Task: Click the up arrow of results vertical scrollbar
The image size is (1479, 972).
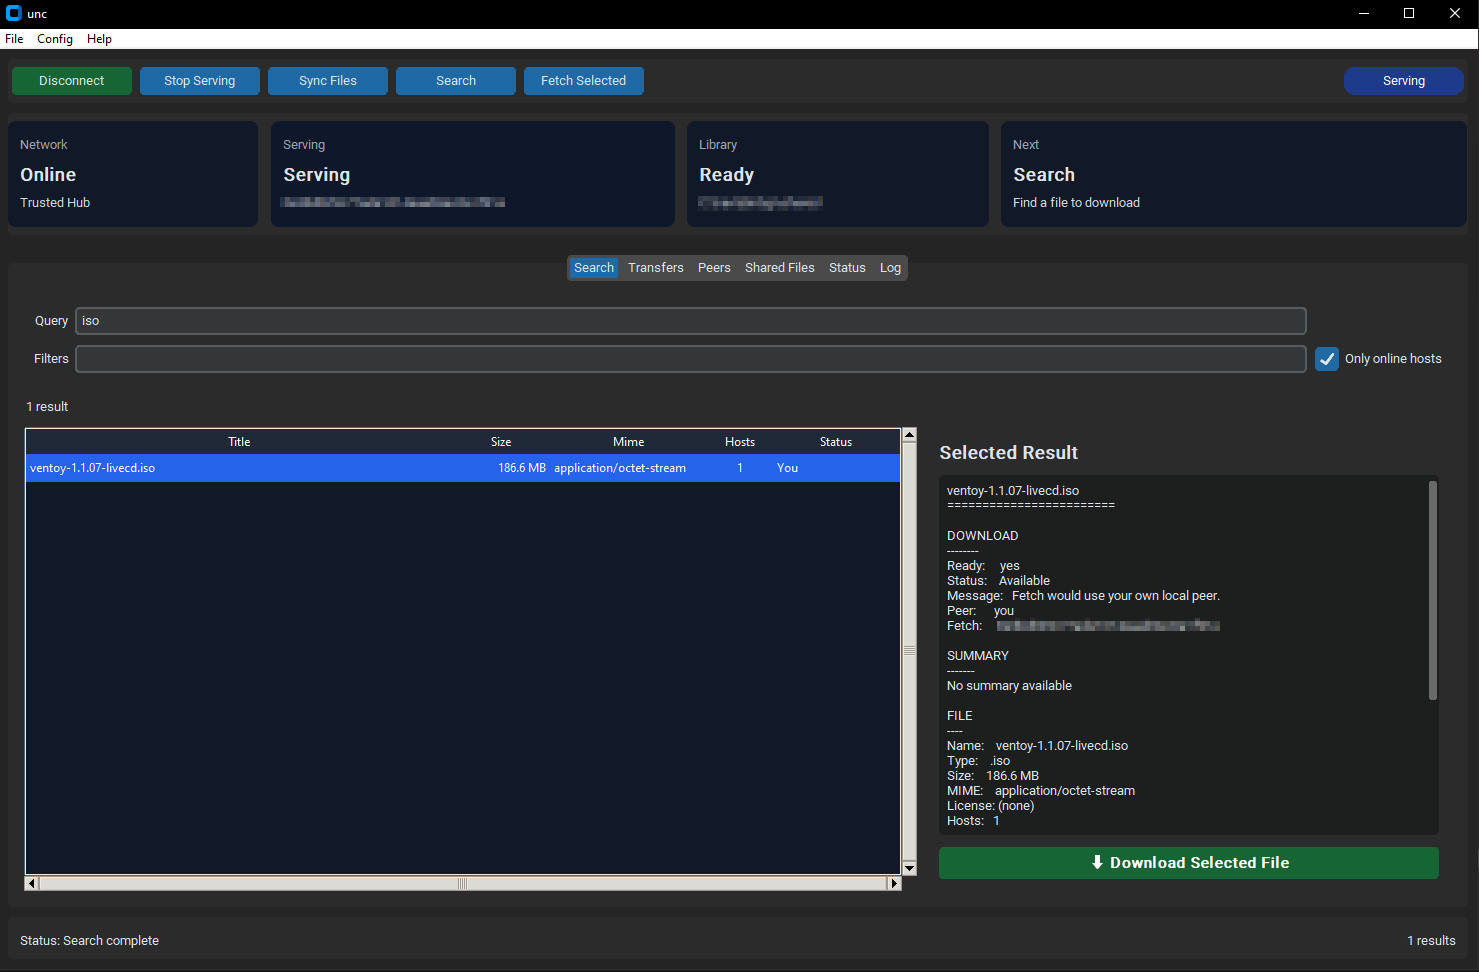Action: tap(909, 434)
